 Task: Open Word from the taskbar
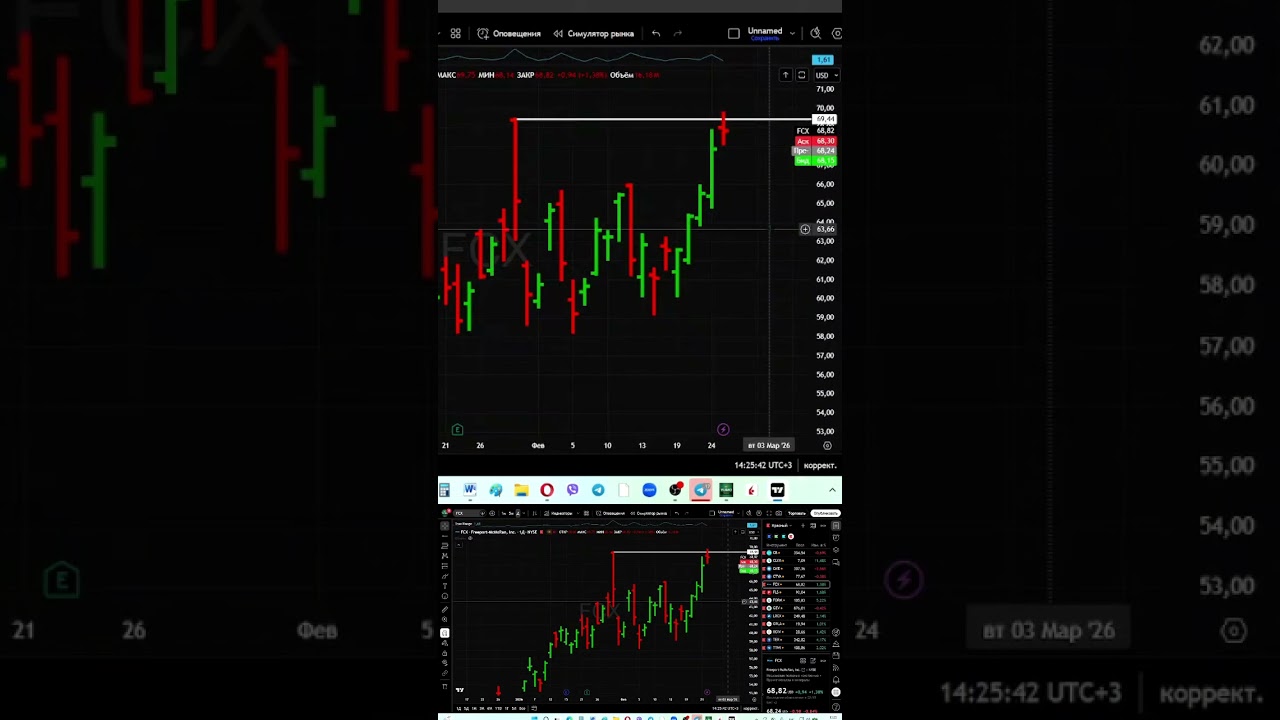[470, 490]
